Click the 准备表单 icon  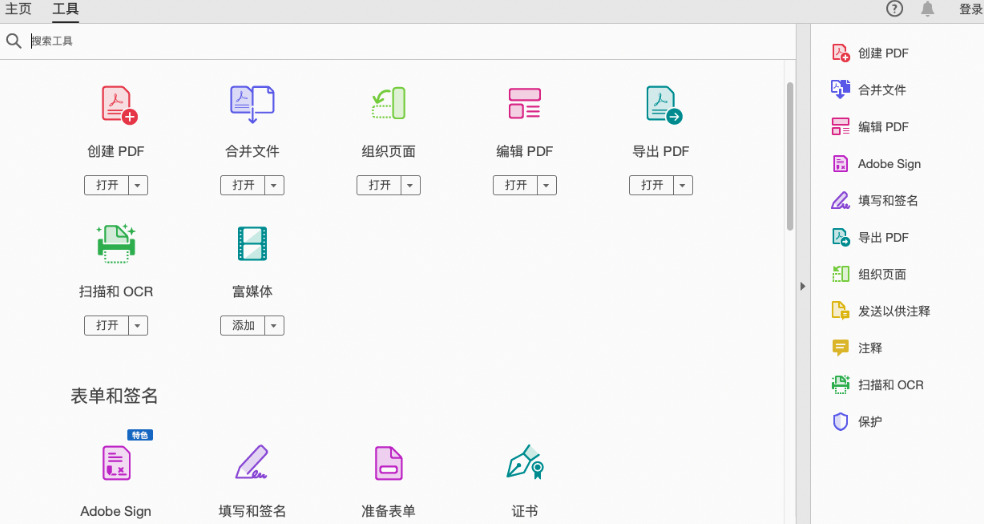[388, 463]
